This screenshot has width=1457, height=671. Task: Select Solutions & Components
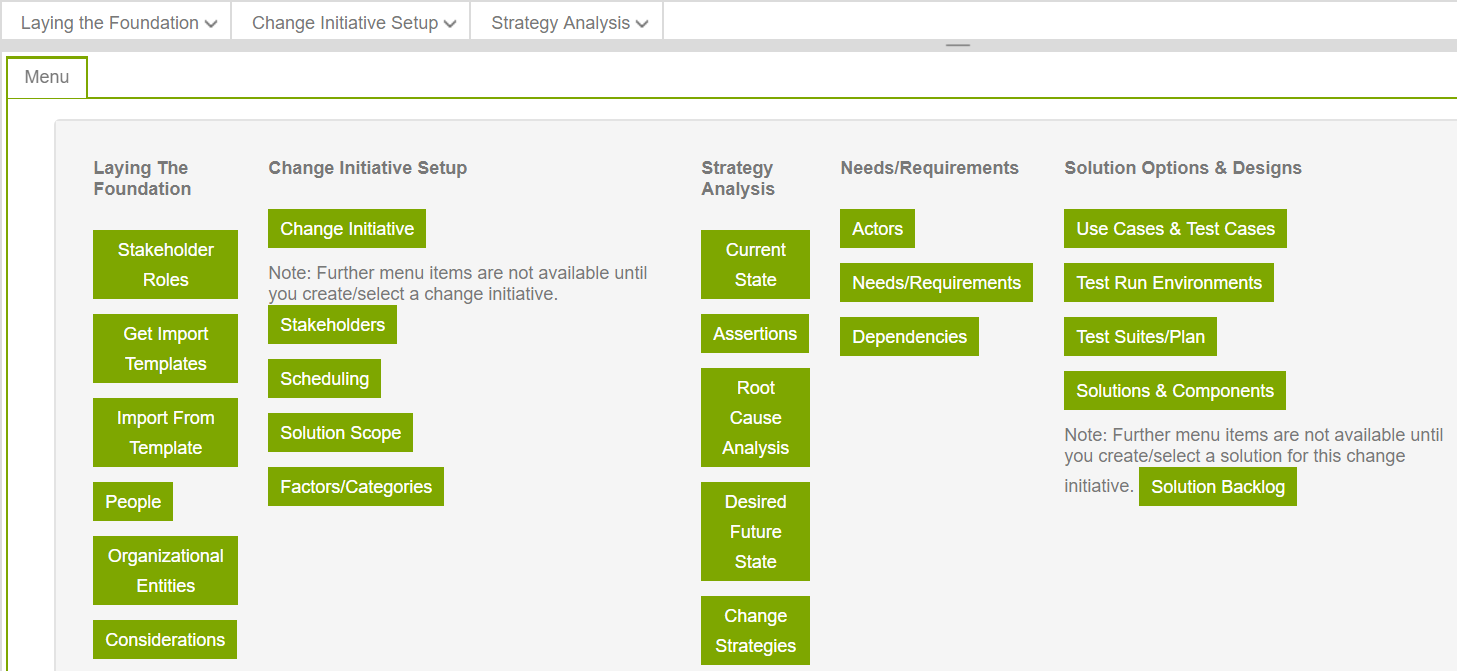tap(1175, 391)
